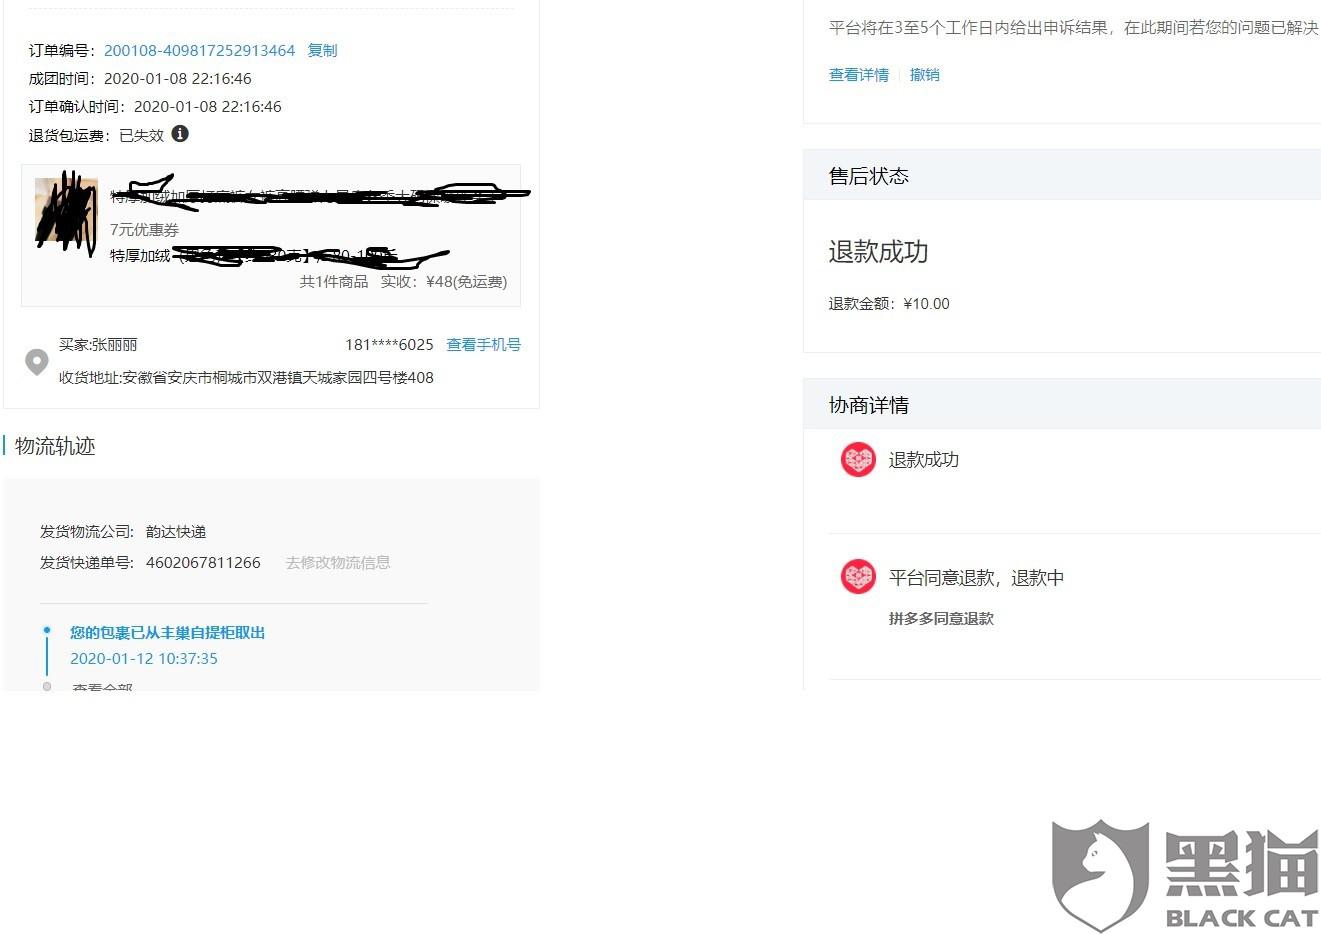1321x934 pixels.
Task: Click the heart avatar beside 平台同意退款，退款中
Action: pyautogui.click(x=858, y=577)
